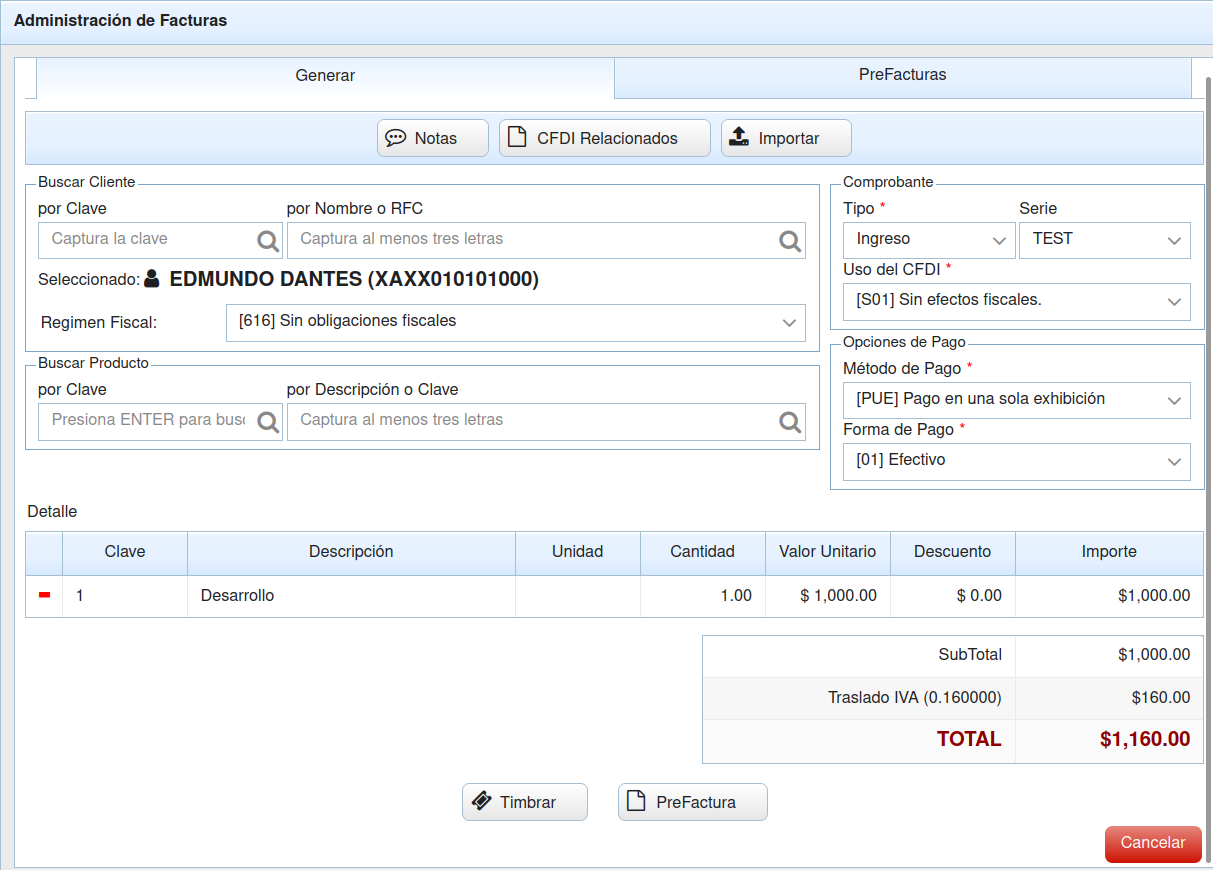The width and height of the screenshot is (1213, 870).
Task: Click the quantity cell '1.00'
Action: tap(703, 596)
